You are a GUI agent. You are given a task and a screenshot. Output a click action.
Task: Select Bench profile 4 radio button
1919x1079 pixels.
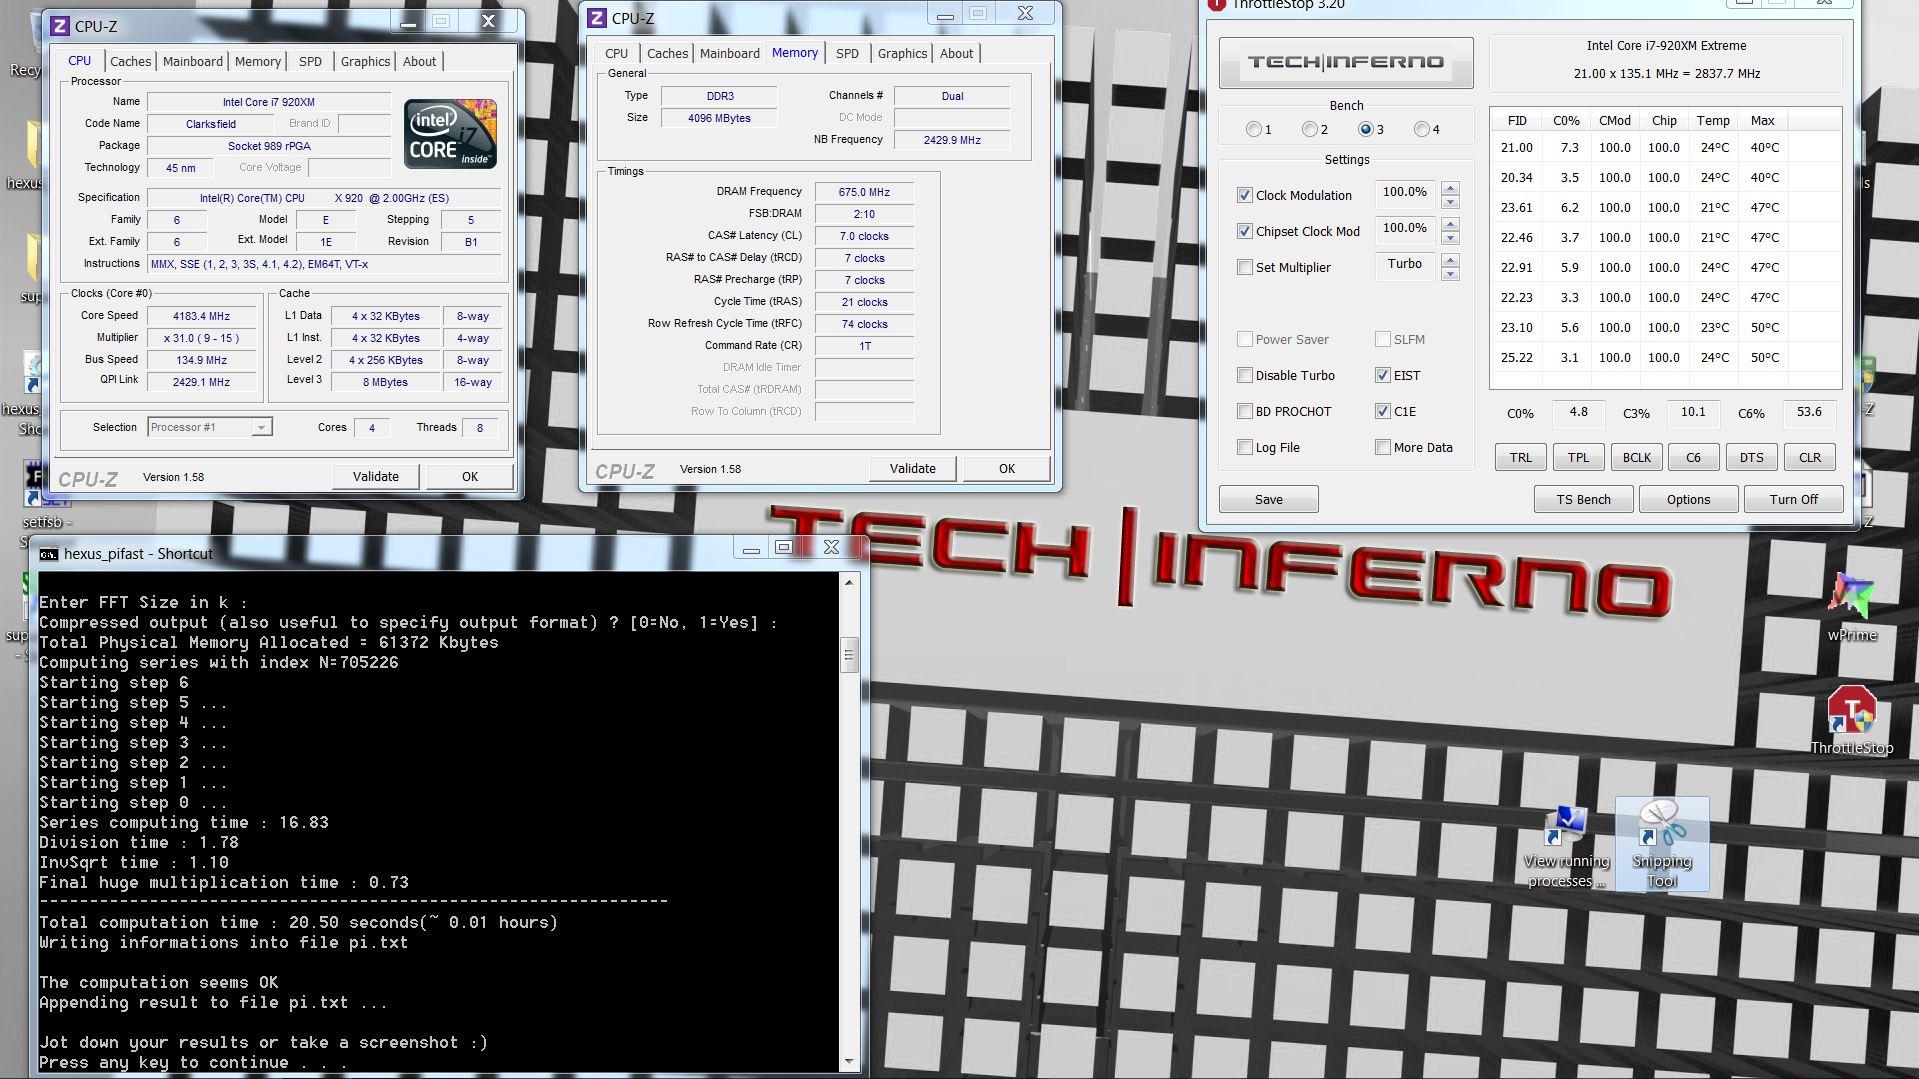tap(1422, 129)
